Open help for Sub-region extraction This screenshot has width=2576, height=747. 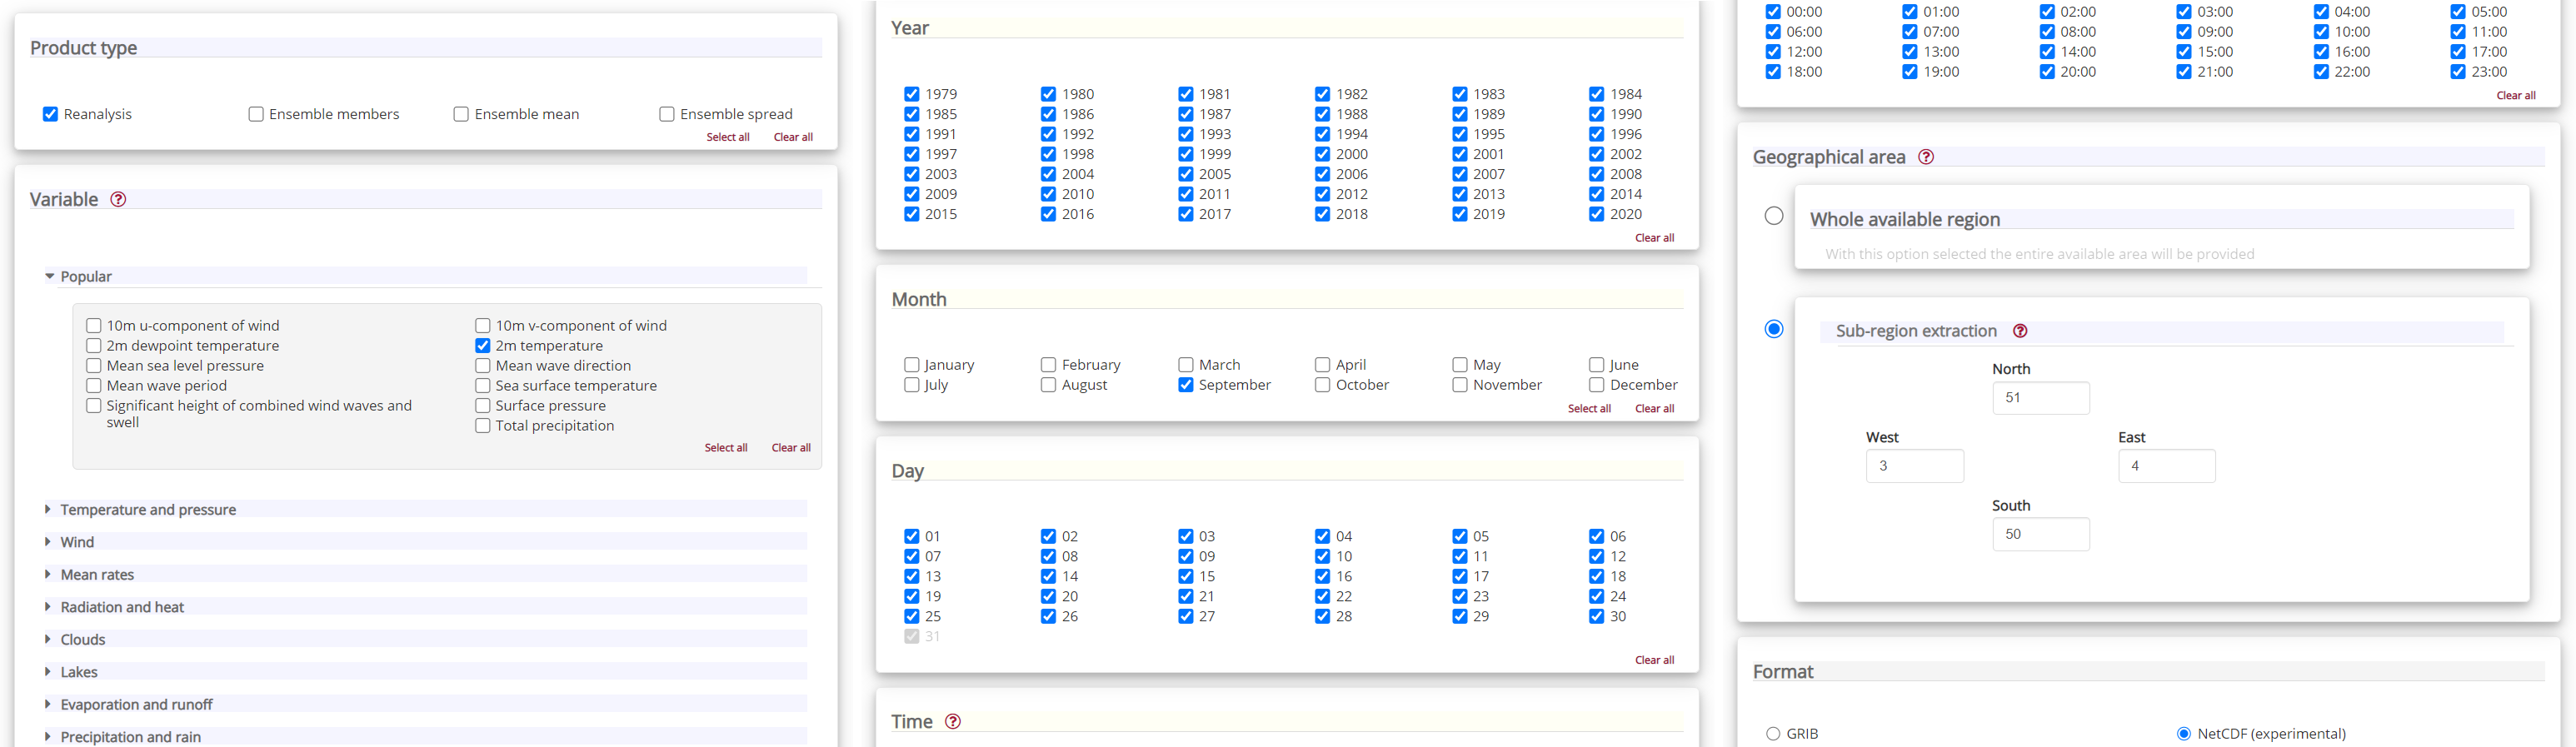pyautogui.click(x=2020, y=331)
